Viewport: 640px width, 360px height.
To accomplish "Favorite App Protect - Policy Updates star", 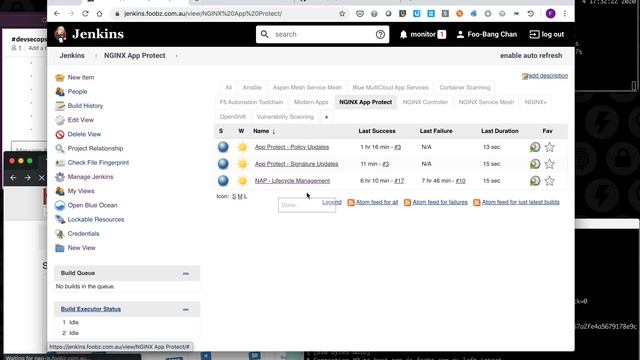I will click(x=549, y=147).
